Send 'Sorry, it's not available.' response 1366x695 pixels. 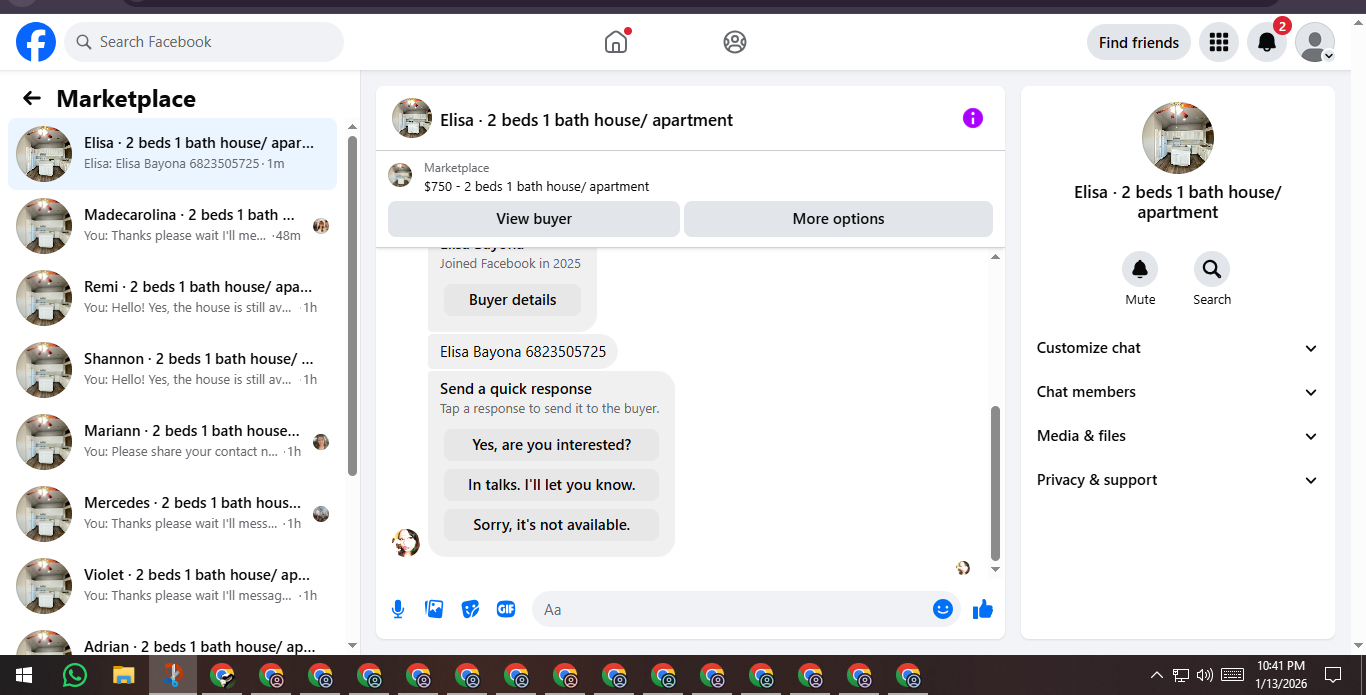551,525
